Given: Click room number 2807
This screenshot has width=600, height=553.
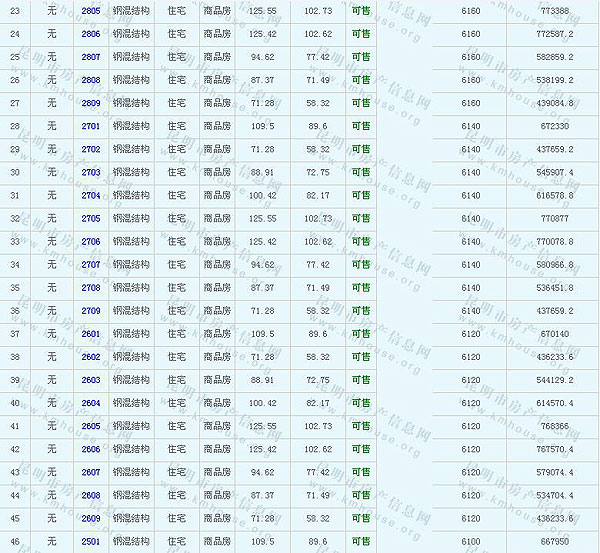Looking at the screenshot, I should 90,57.
